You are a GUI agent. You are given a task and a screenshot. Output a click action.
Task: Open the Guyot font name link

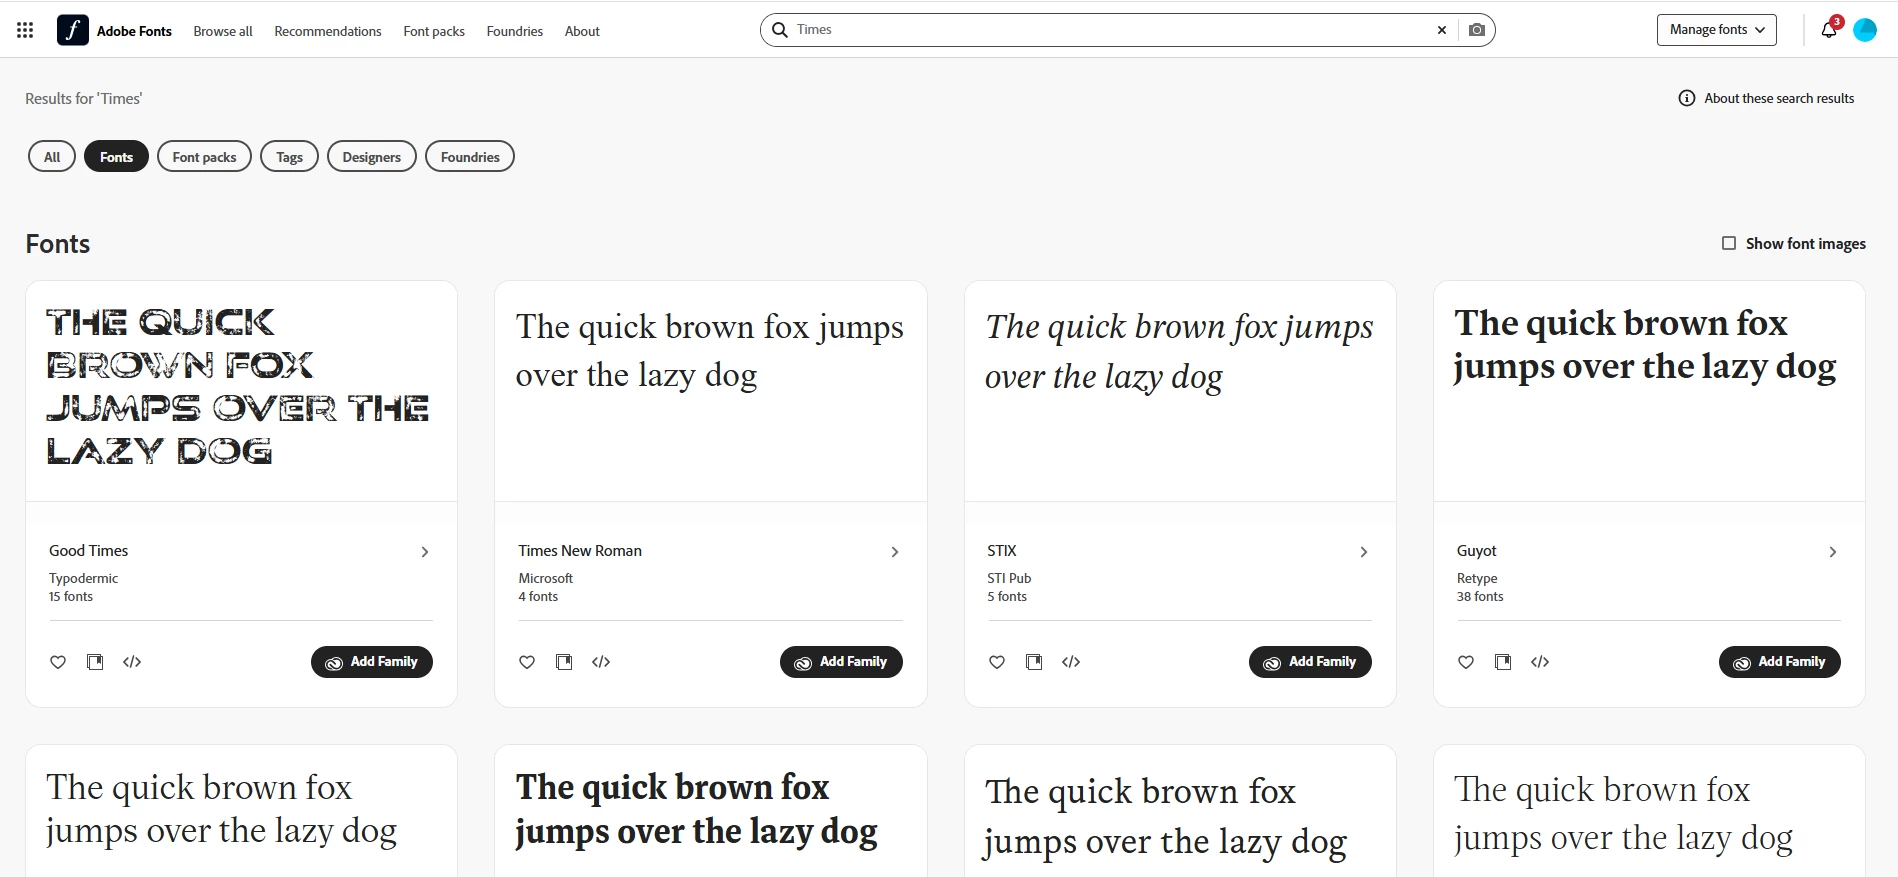1477,551
